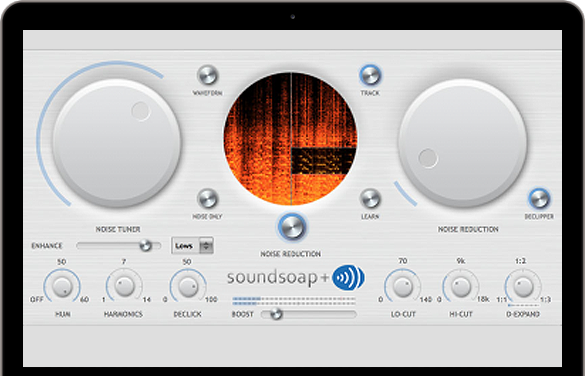Screen dimensions: 585x376
Task: Toggle the Declipper button
Action: coord(539,199)
